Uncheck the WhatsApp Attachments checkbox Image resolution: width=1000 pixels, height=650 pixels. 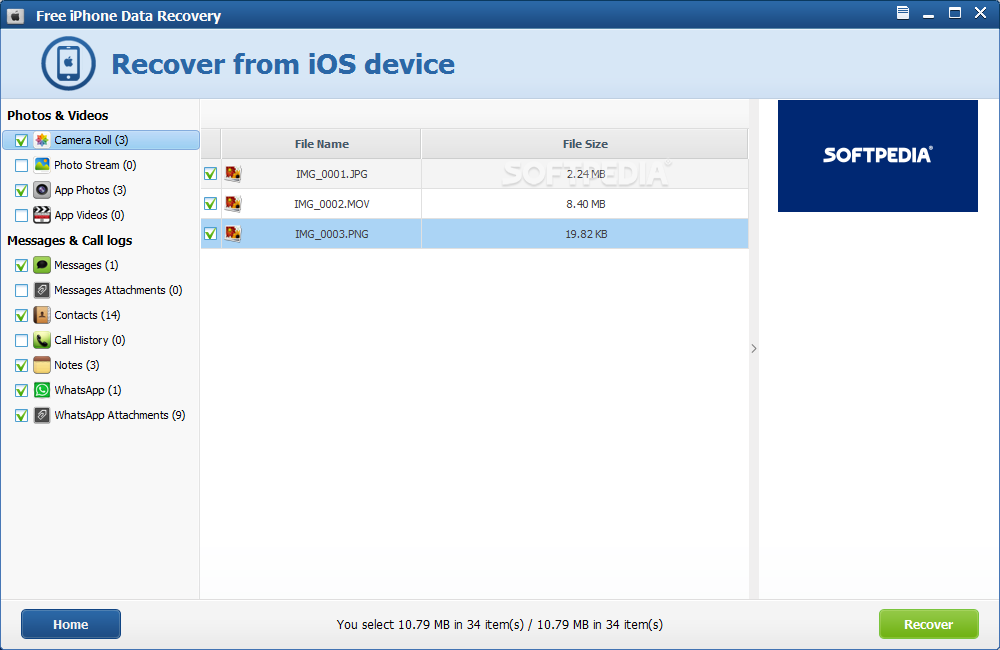click(x=21, y=415)
